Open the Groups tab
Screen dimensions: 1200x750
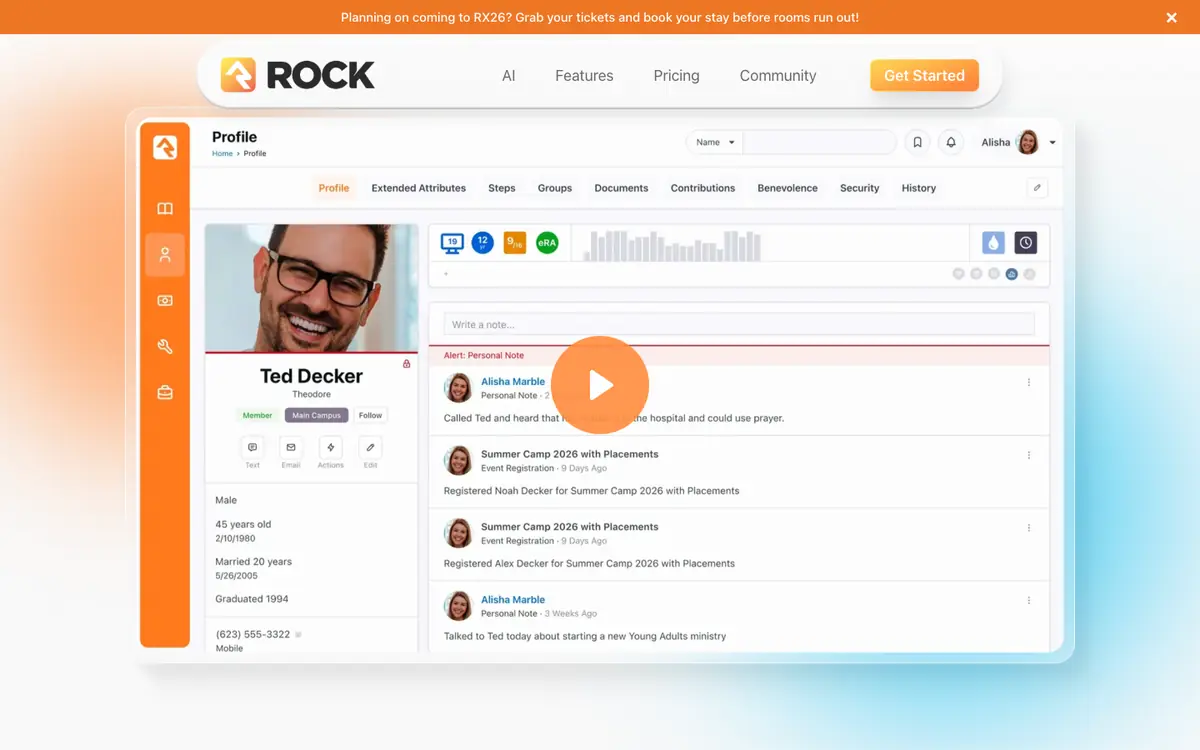point(555,188)
